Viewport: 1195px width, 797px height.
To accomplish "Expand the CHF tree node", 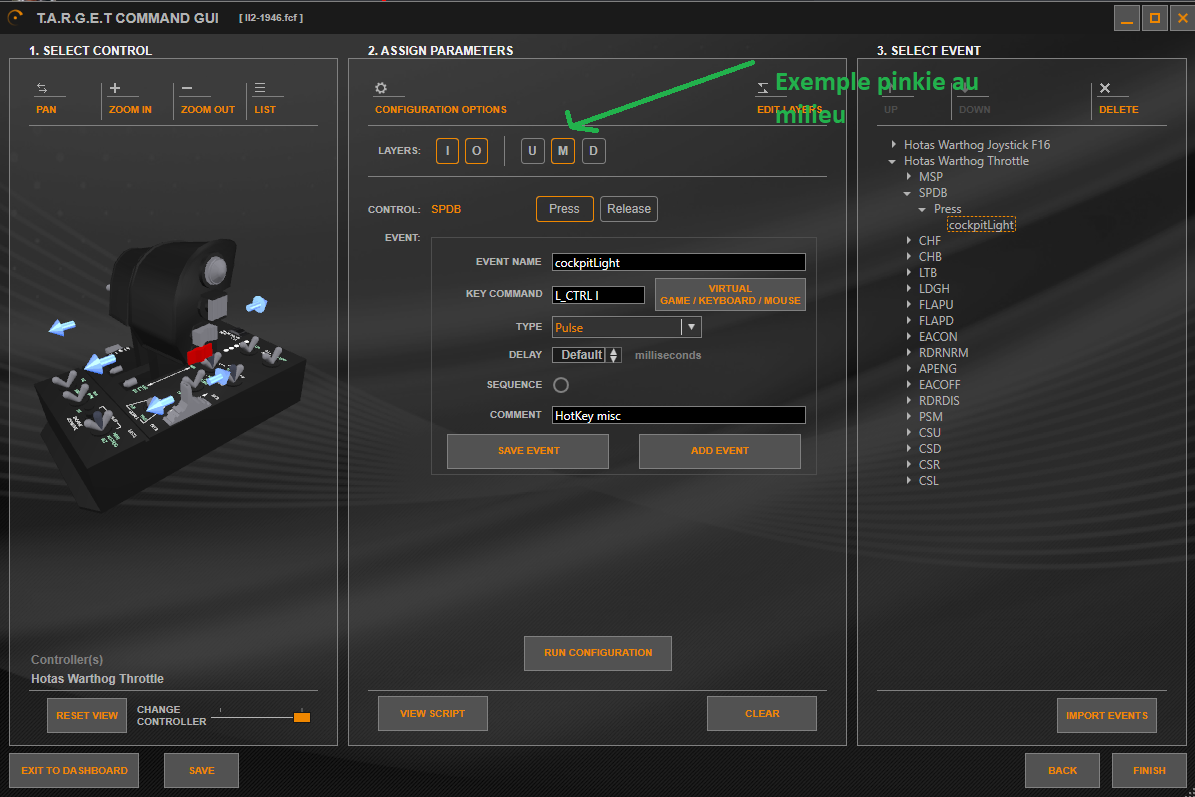I will [x=908, y=241].
